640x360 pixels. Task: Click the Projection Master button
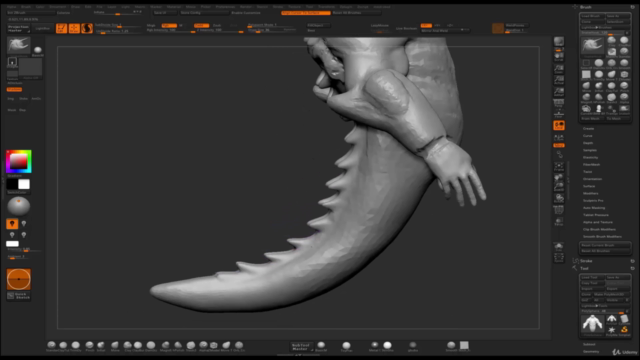(18, 29)
